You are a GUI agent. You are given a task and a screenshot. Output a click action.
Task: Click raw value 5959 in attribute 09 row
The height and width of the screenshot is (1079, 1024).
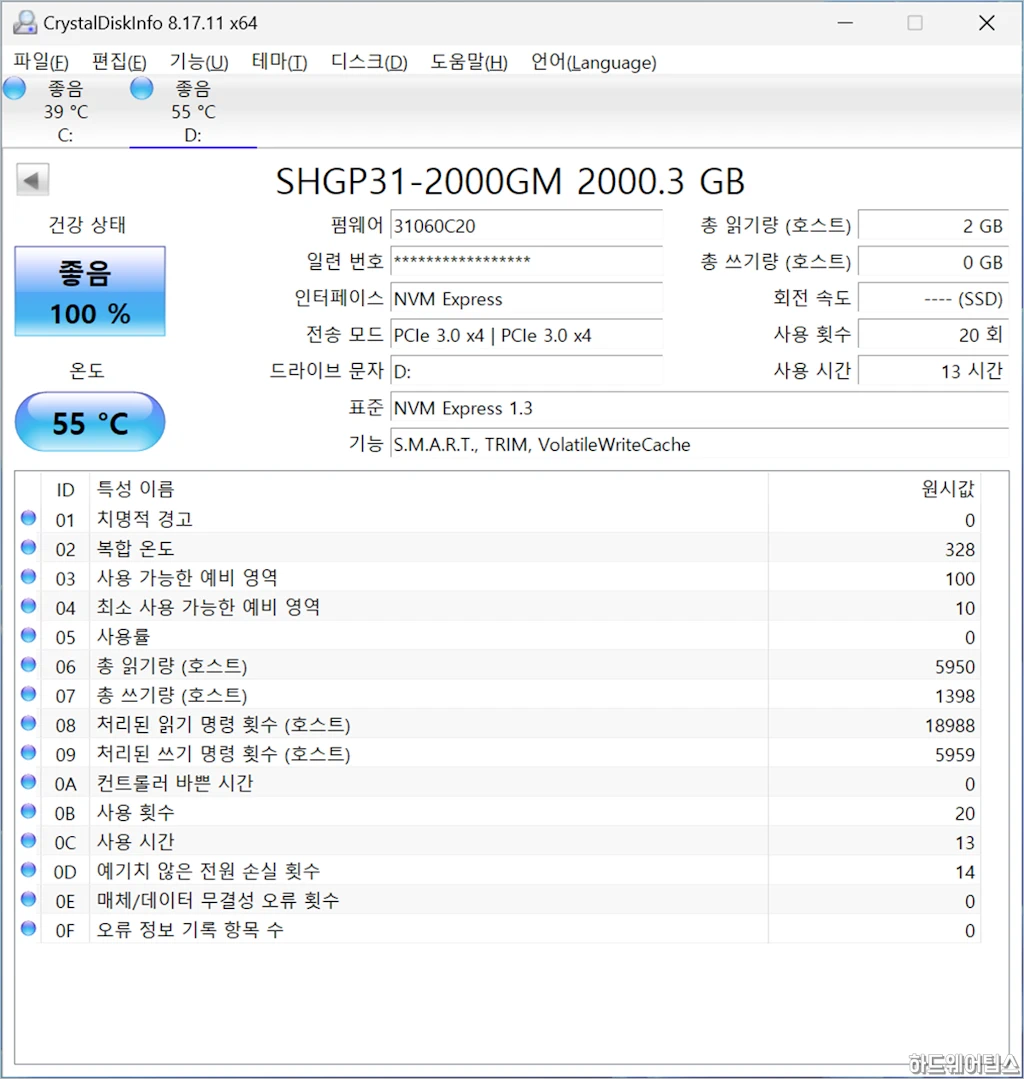(x=954, y=755)
